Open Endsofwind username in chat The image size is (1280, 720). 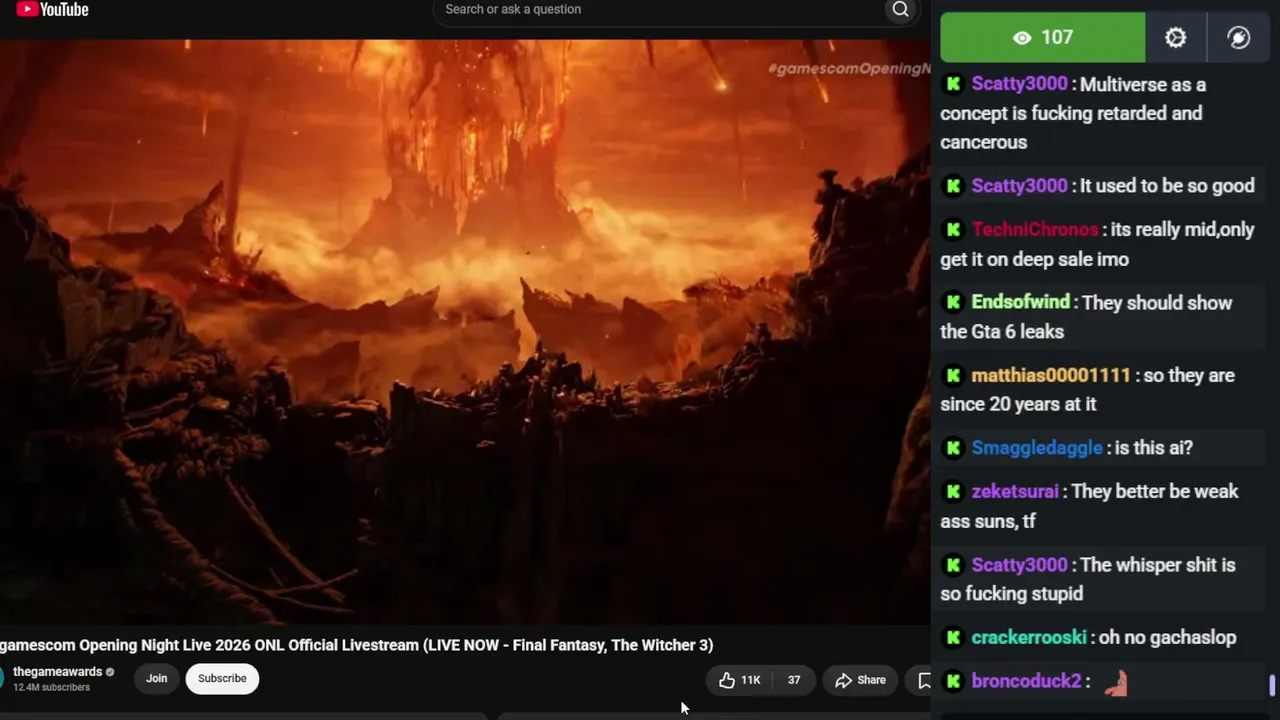tap(1021, 302)
